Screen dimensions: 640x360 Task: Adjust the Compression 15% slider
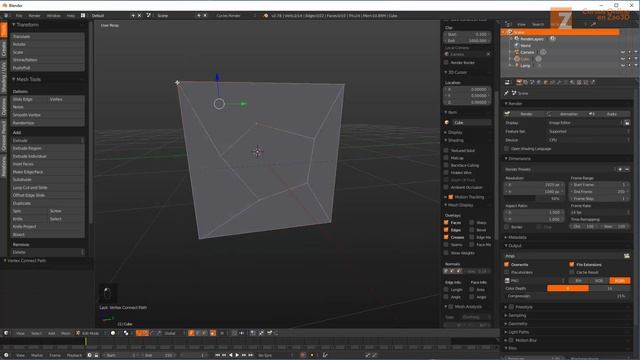568,296
